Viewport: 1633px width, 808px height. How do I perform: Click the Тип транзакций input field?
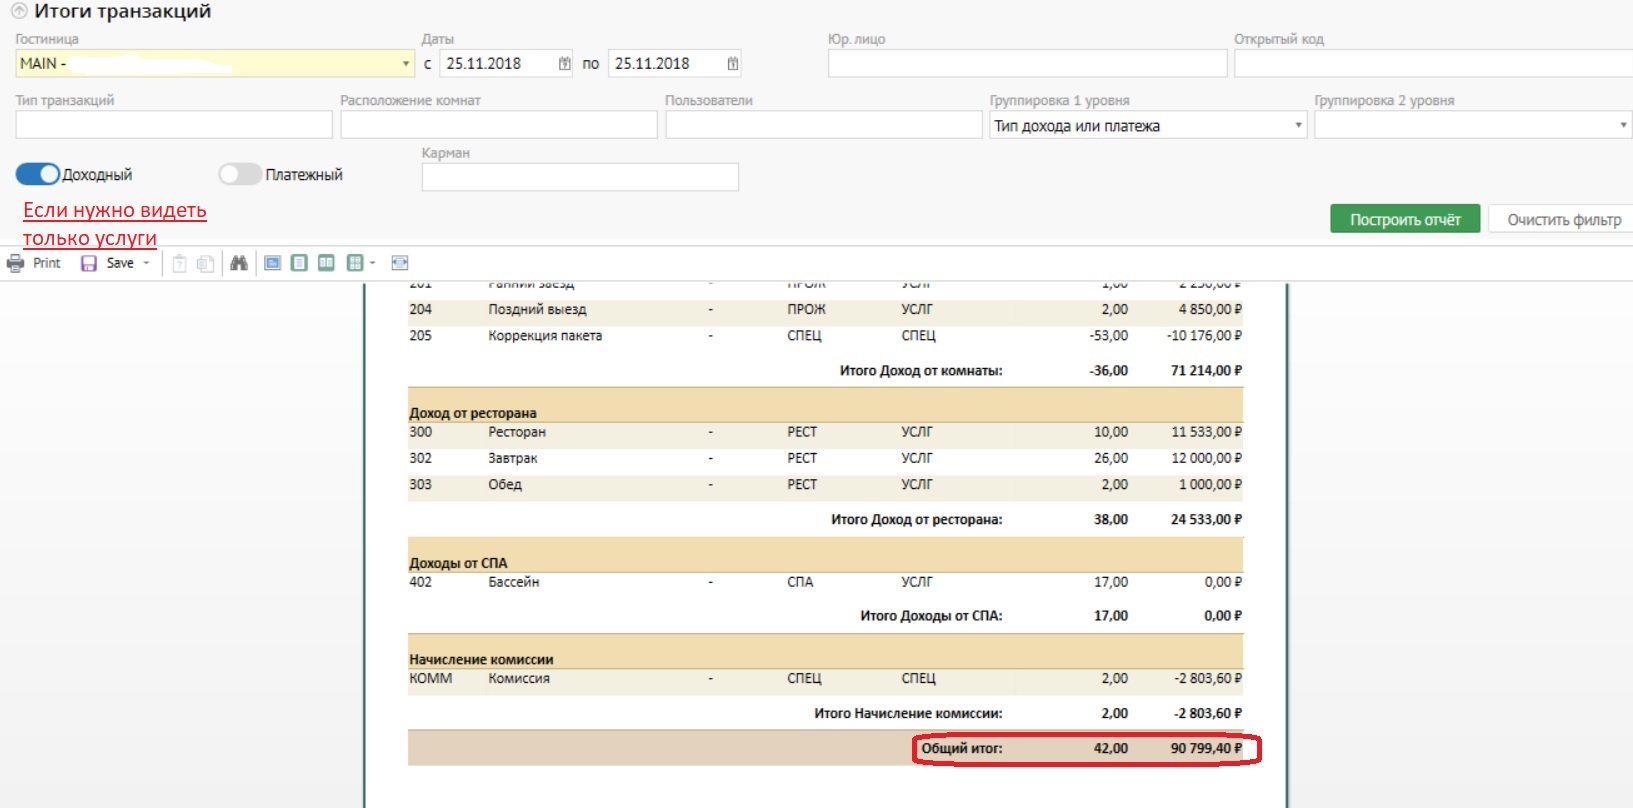click(174, 125)
